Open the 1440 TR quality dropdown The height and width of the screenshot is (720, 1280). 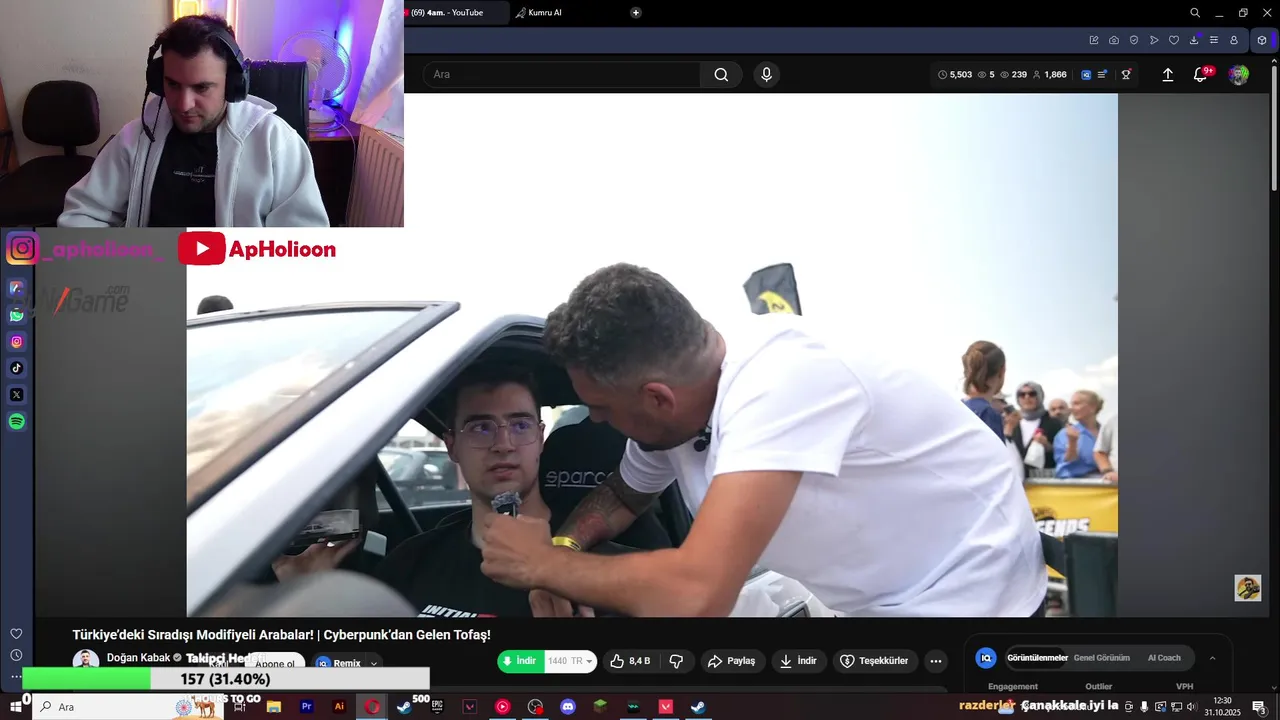click(570, 661)
